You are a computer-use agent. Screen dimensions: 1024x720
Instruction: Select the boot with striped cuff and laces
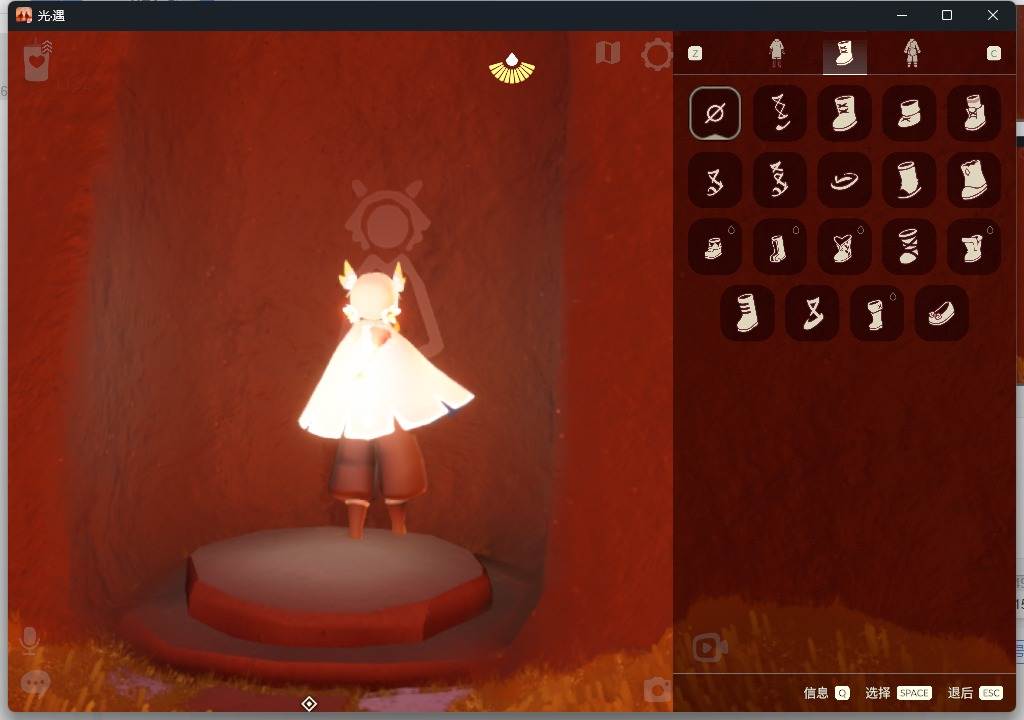973,113
